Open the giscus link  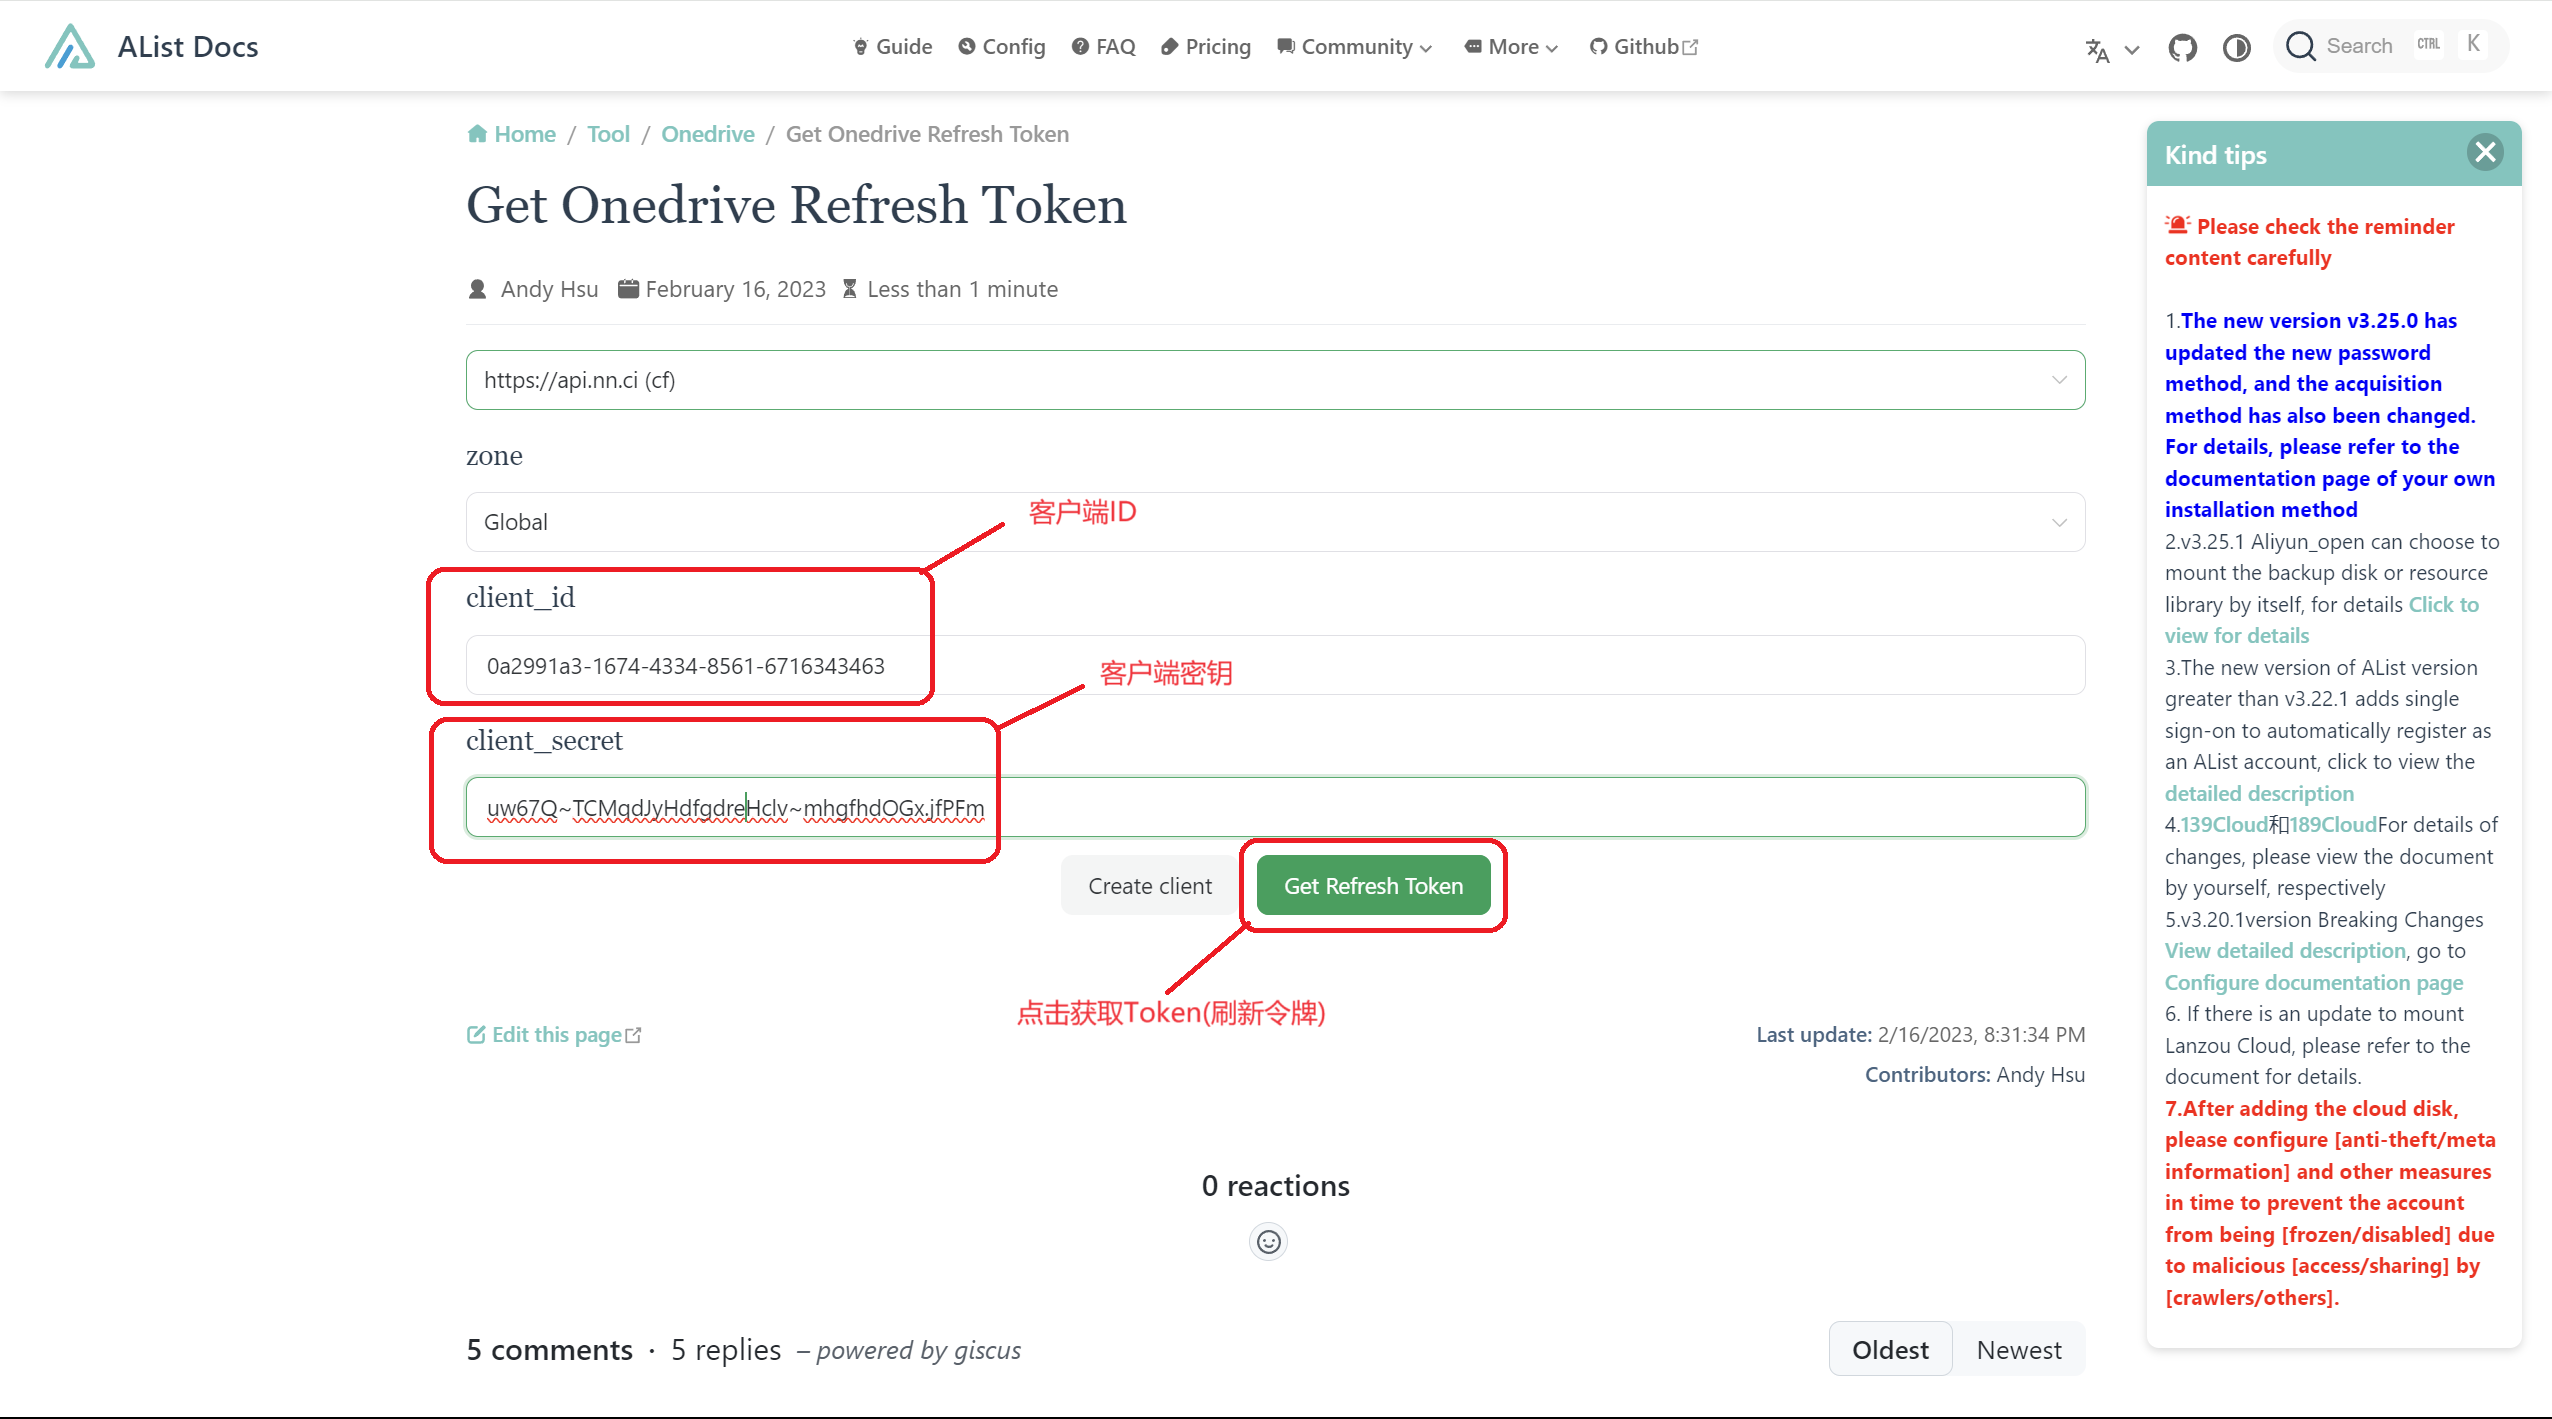coord(987,1350)
